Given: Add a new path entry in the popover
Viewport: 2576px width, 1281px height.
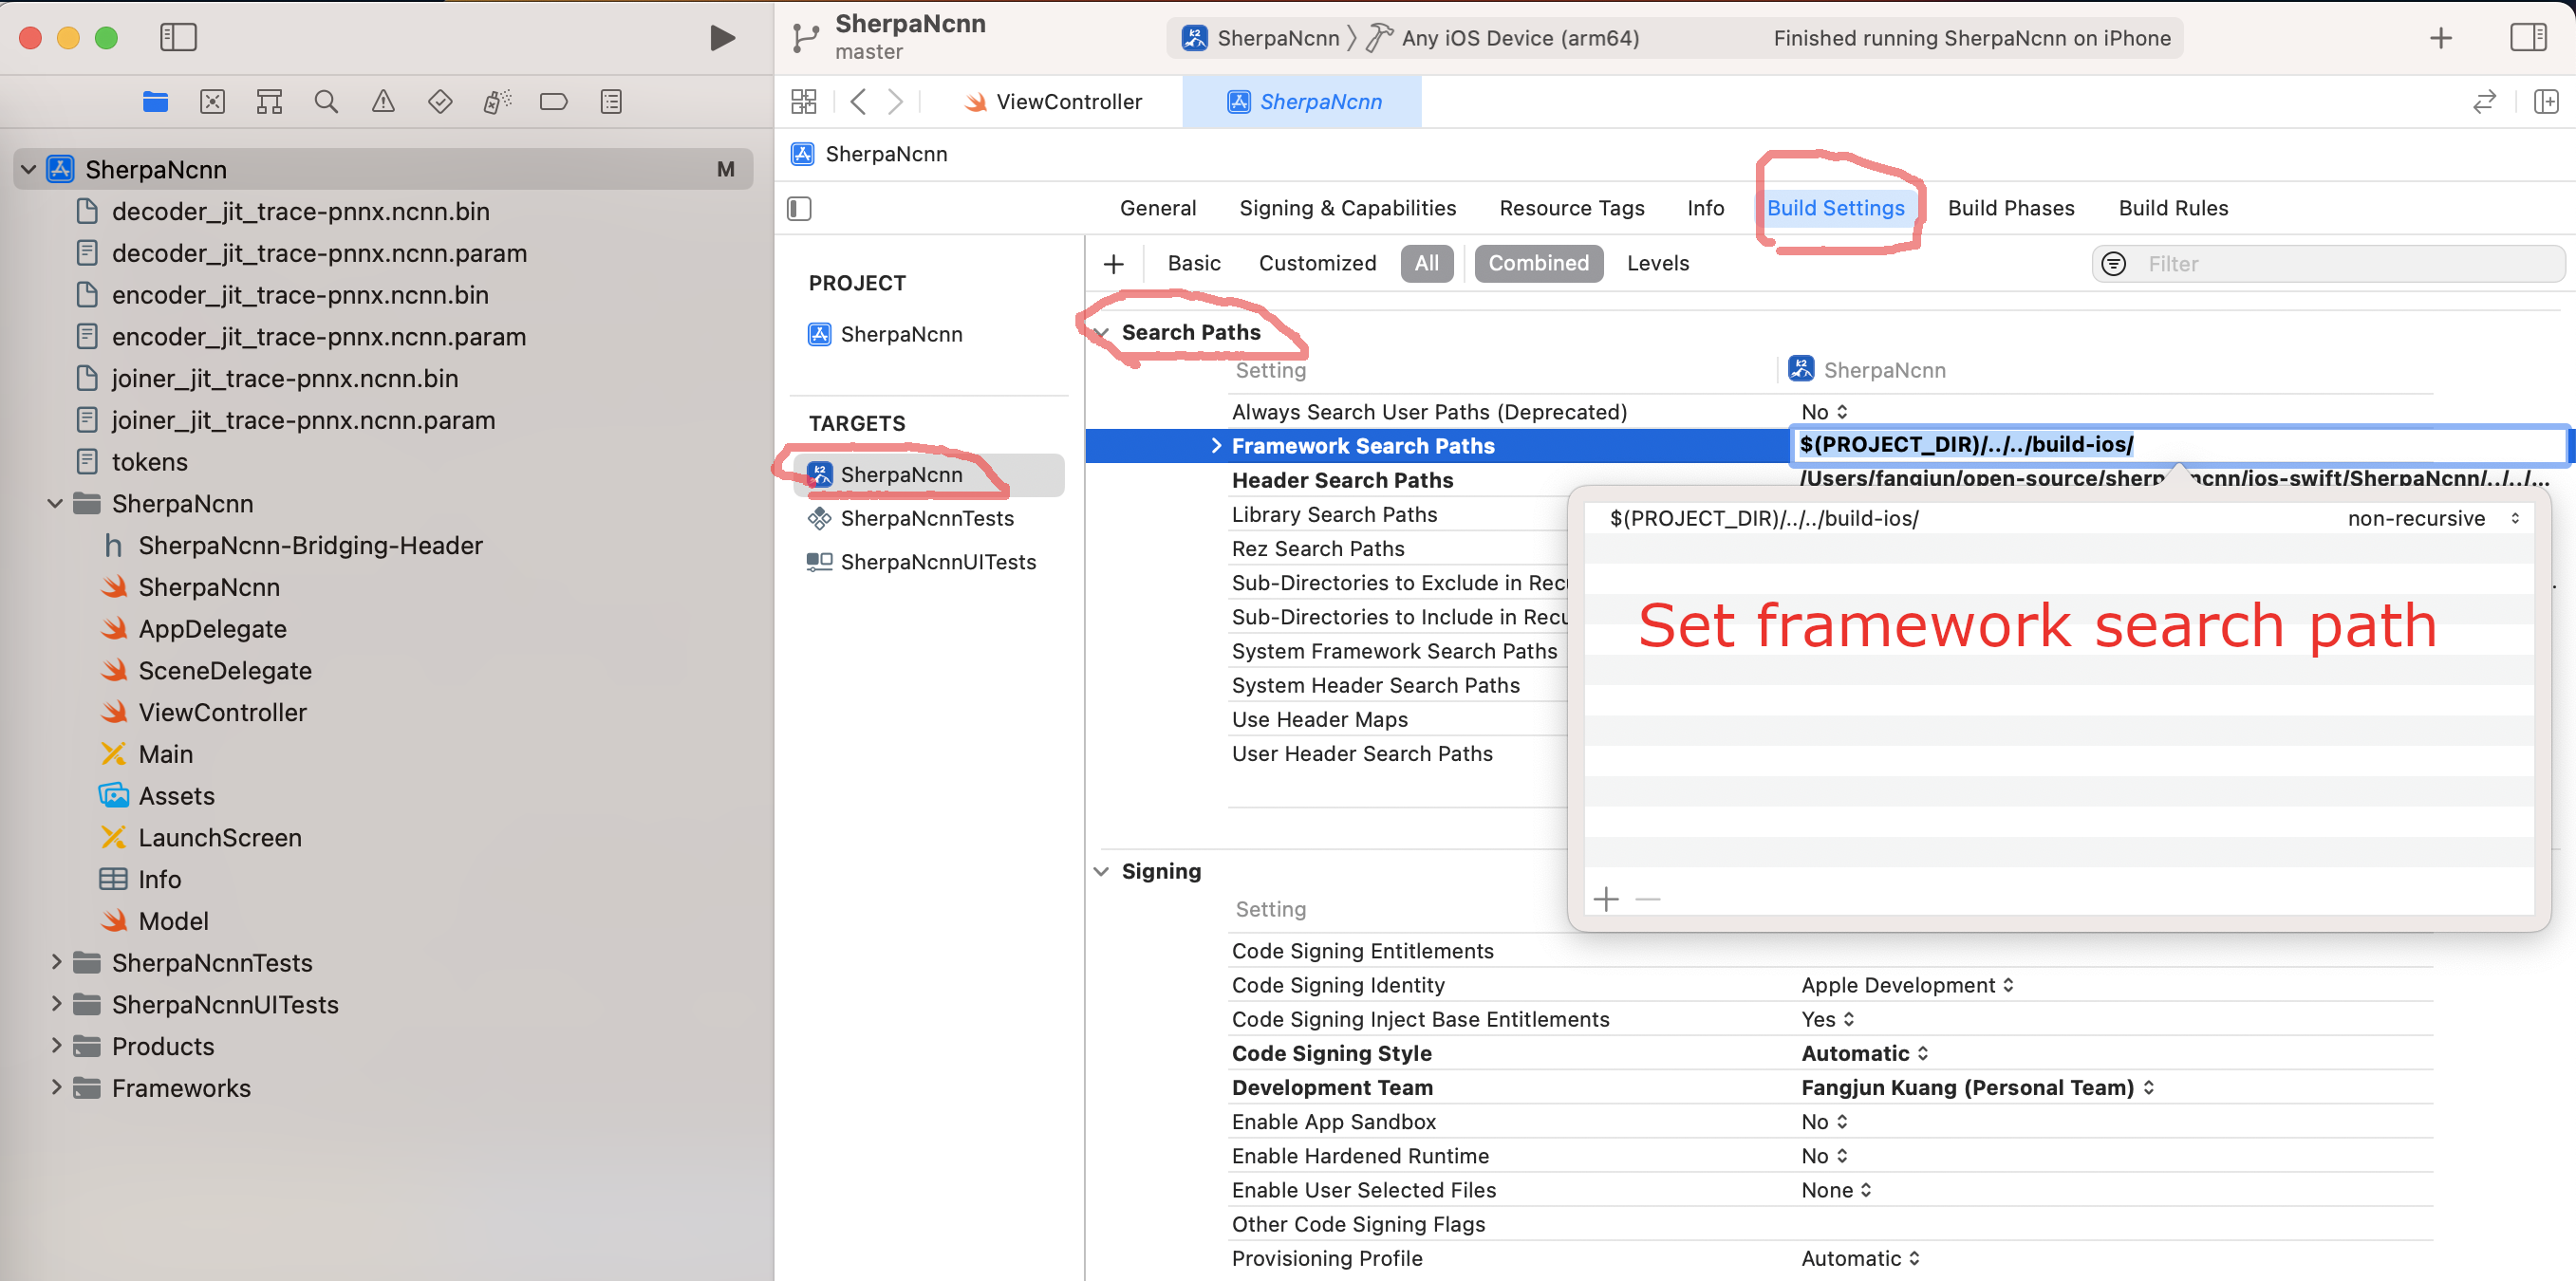Looking at the screenshot, I should [x=1606, y=899].
